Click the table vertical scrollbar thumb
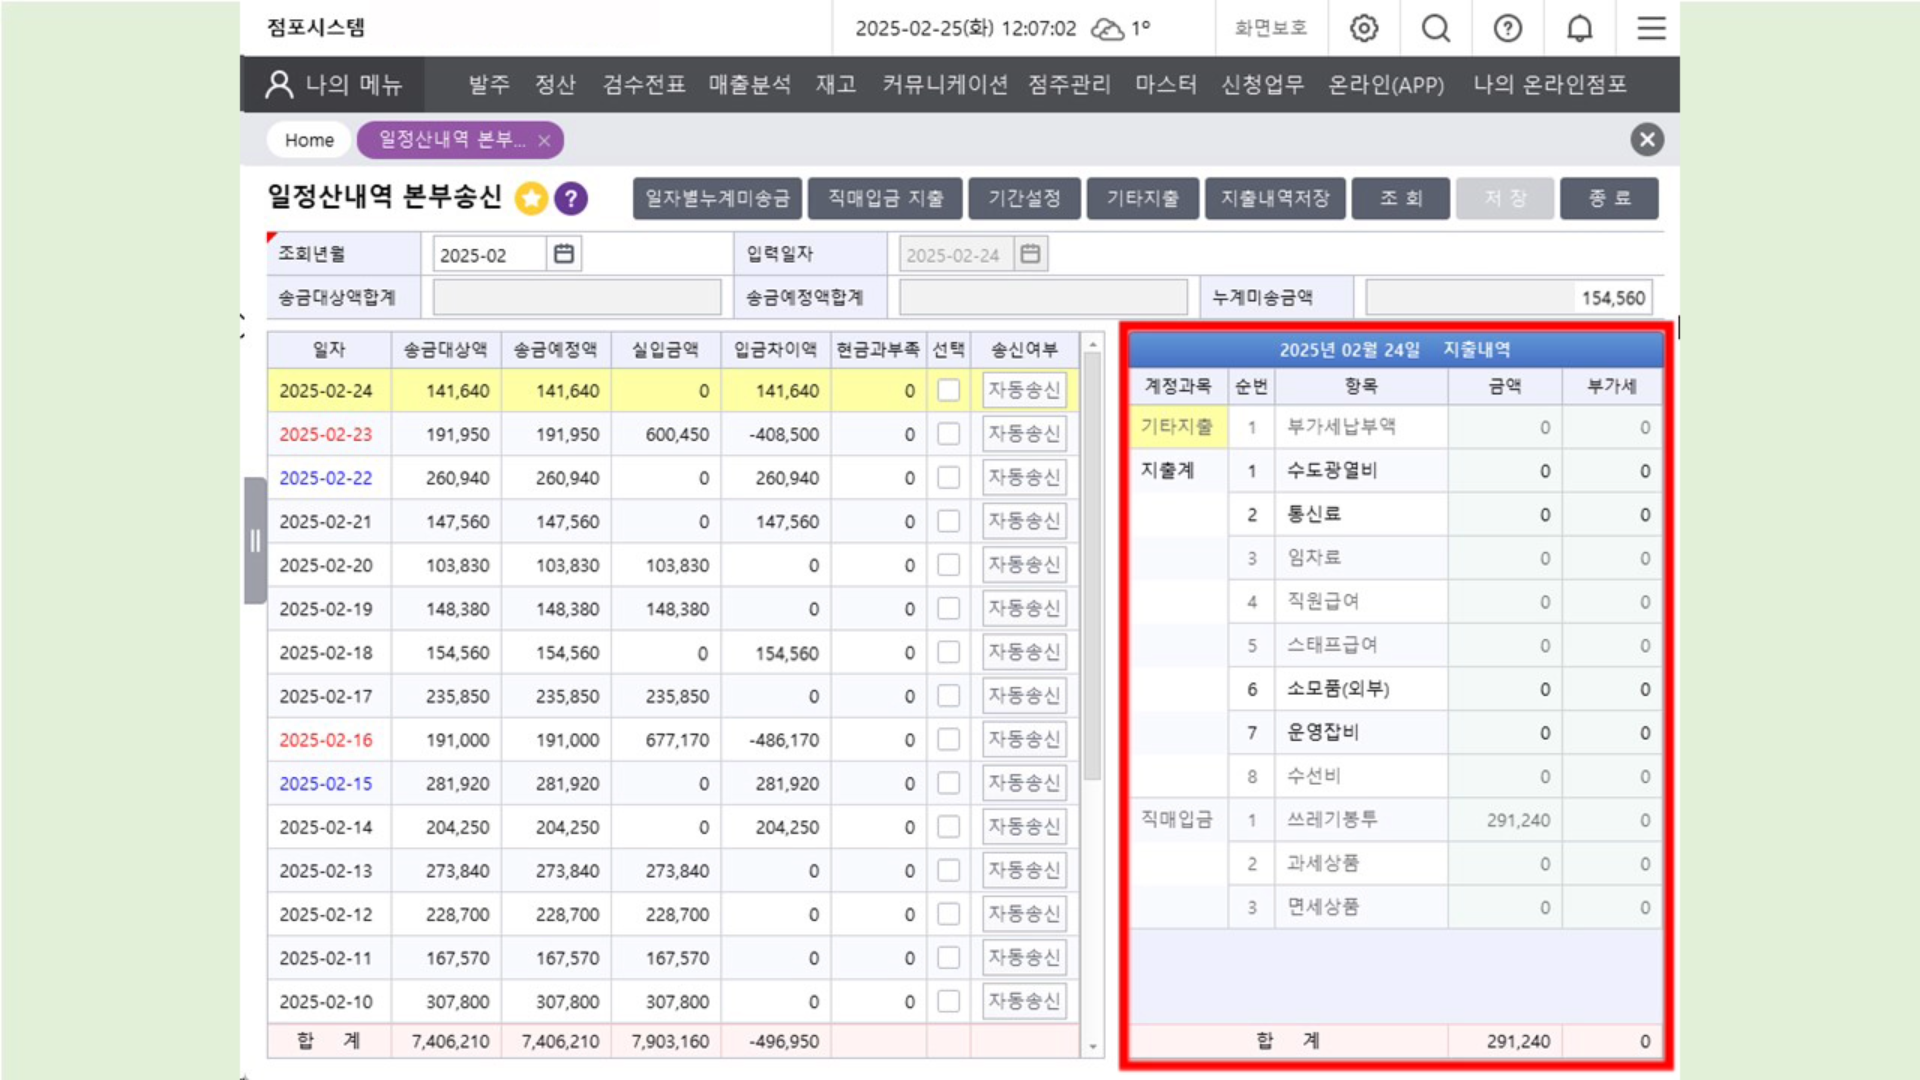The height and width of the screenshot is (1080, 1920). pyautogui.click(x=1092, y=565)
